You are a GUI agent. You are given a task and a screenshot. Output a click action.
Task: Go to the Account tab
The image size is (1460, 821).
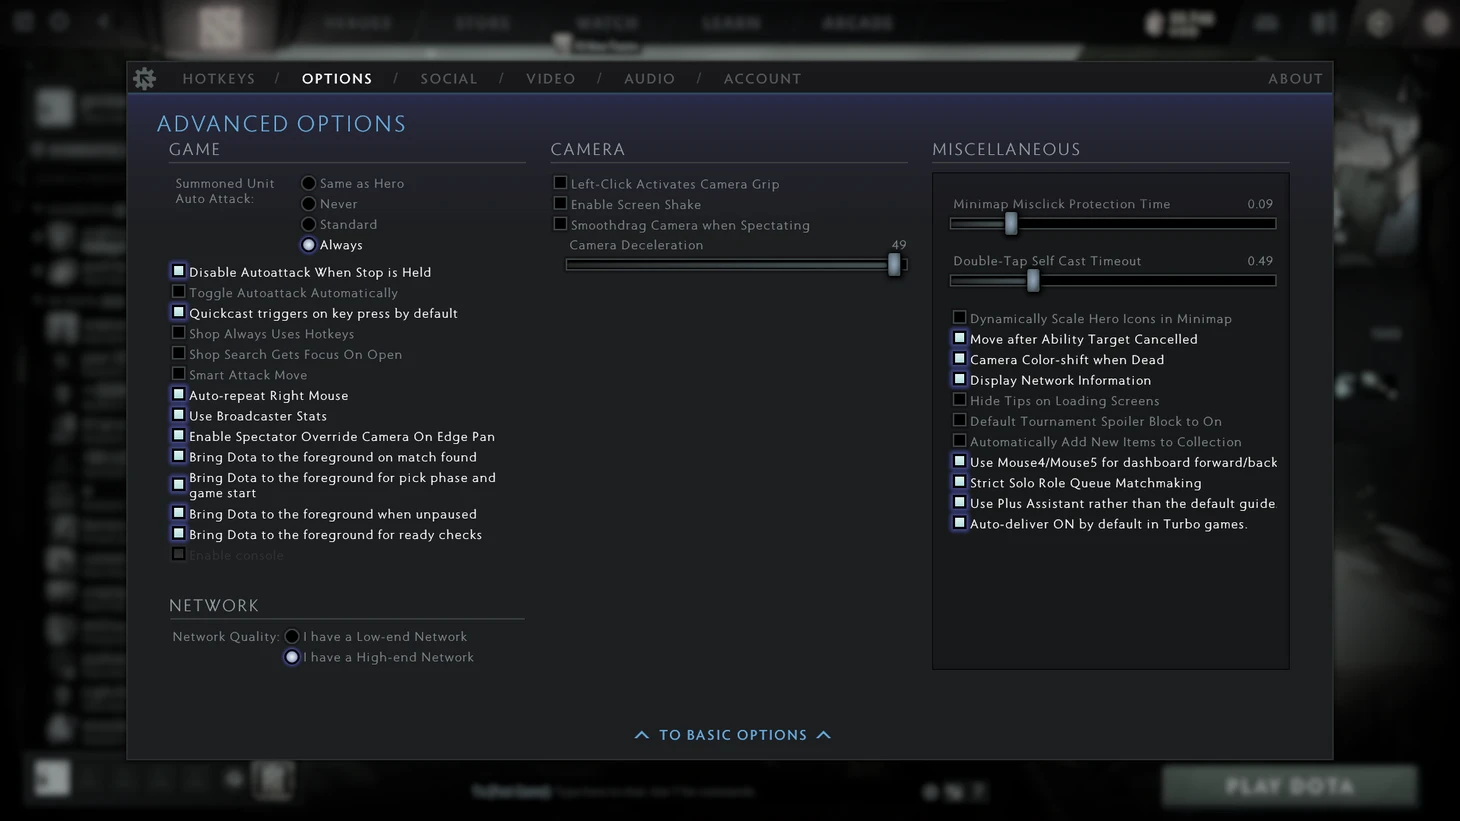[x=763, y=79]
